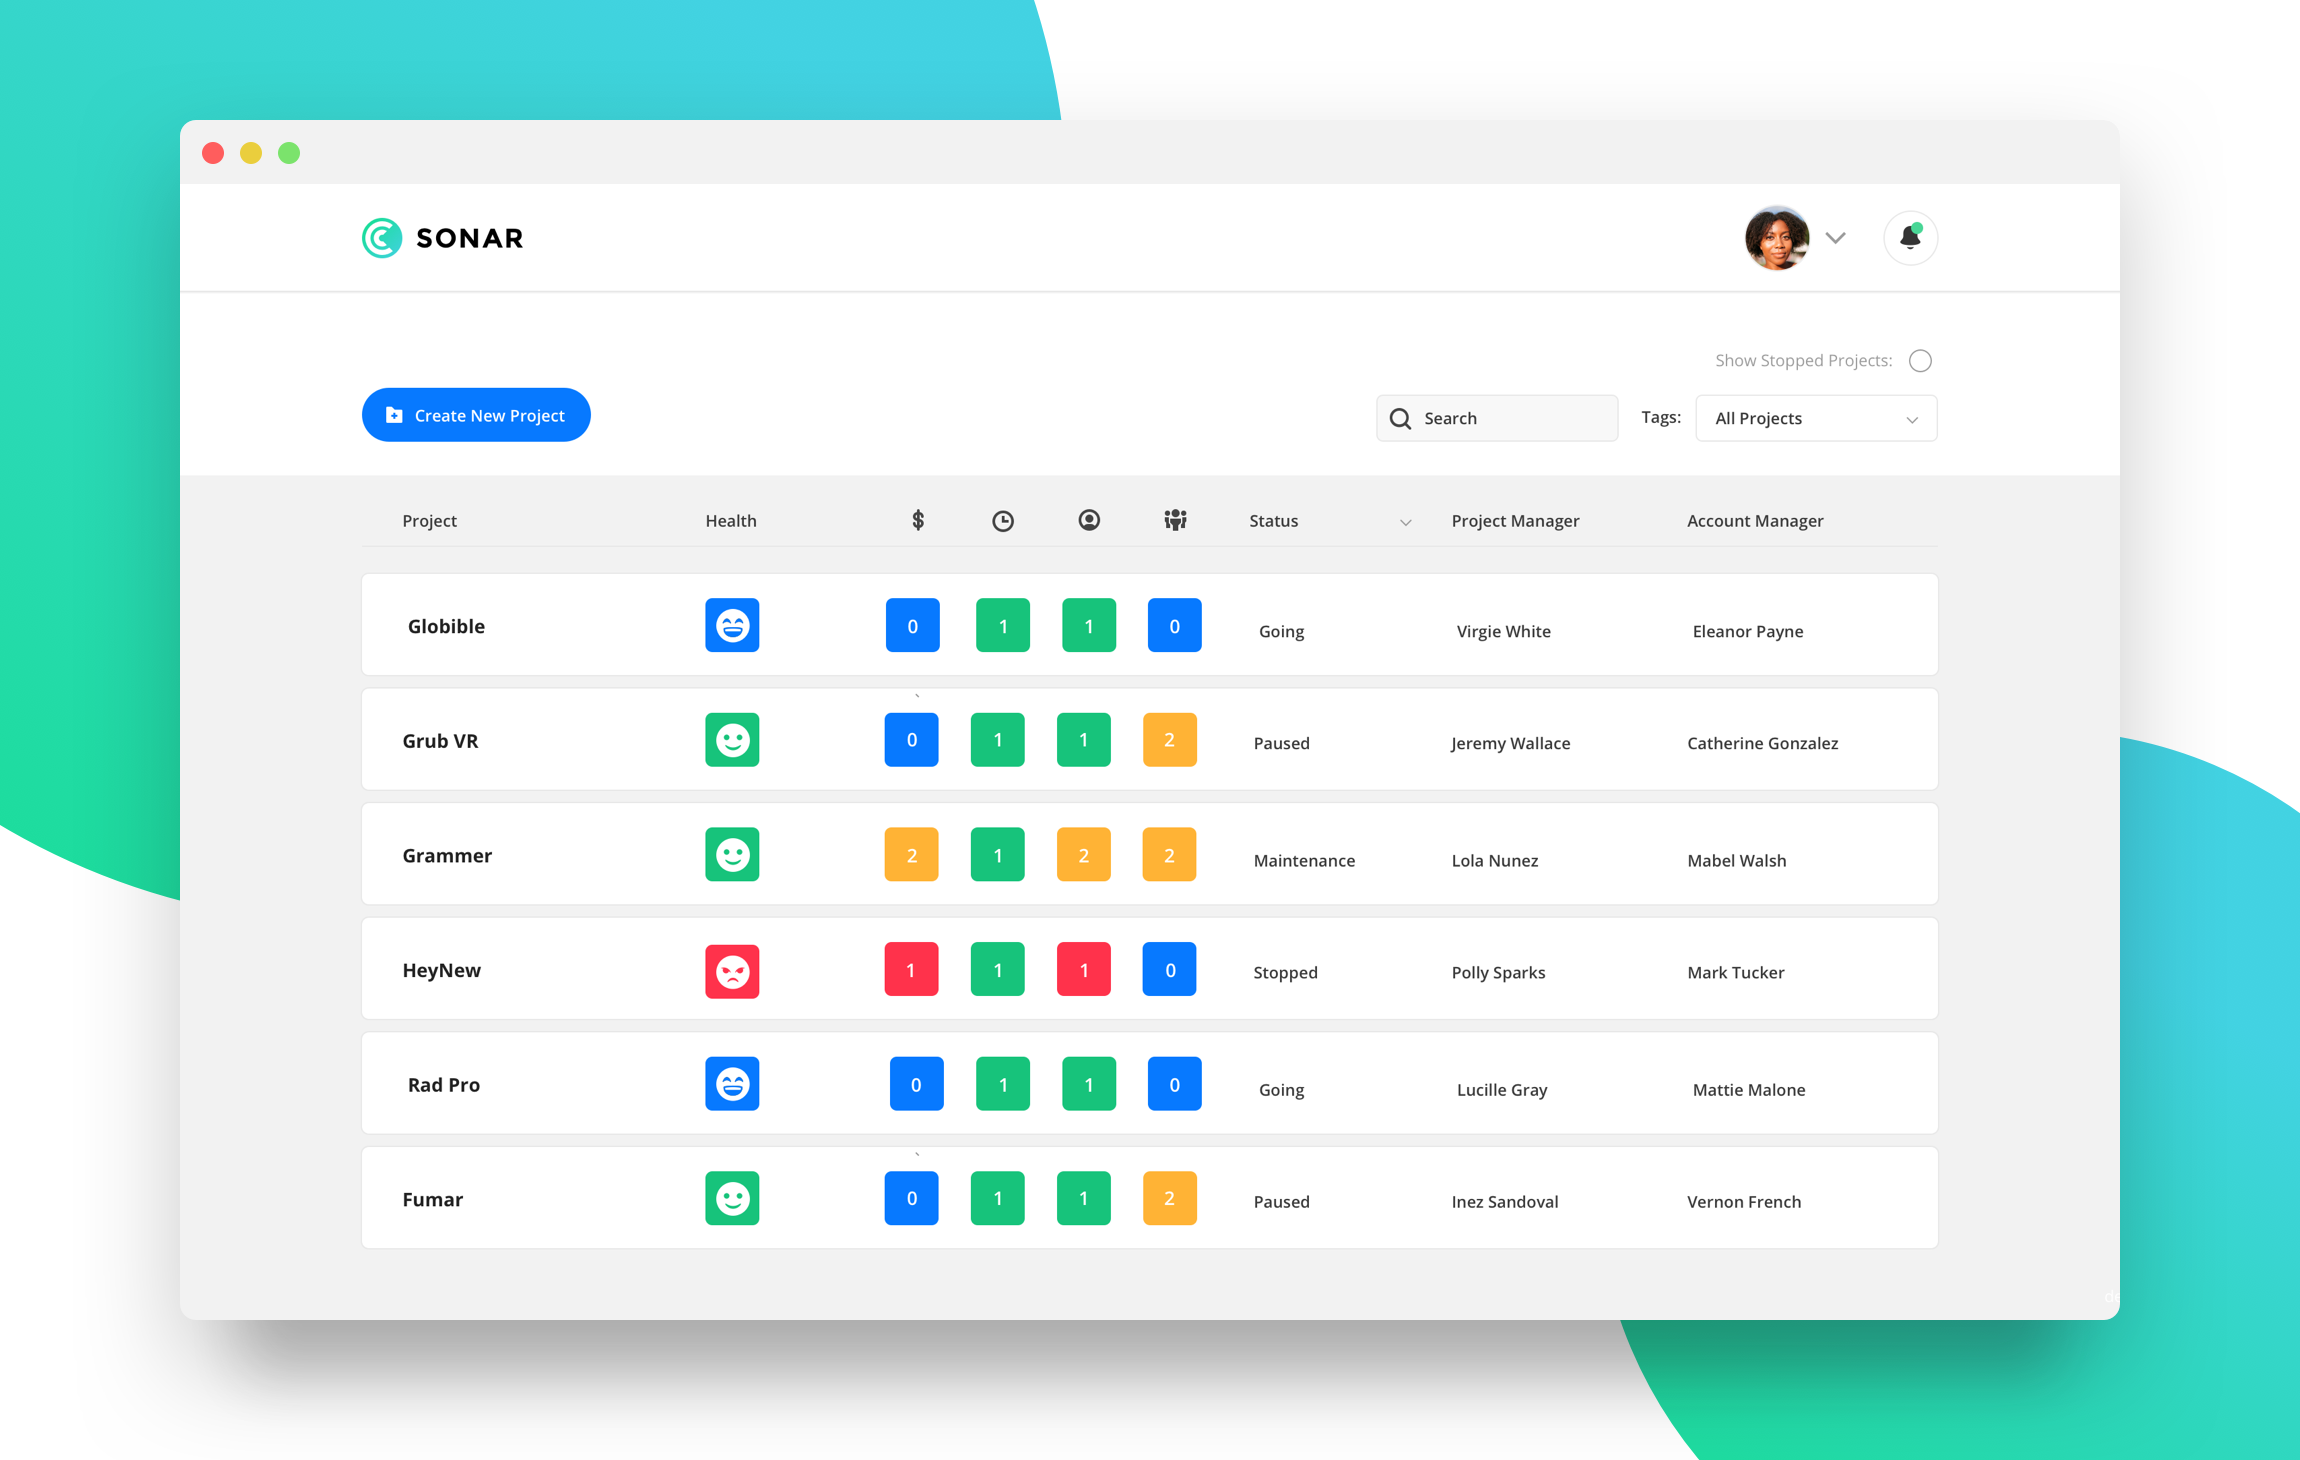Click the person column header icon
The height and width of the screenshot is (1460, 2300).
click(x=1088, y=520)
